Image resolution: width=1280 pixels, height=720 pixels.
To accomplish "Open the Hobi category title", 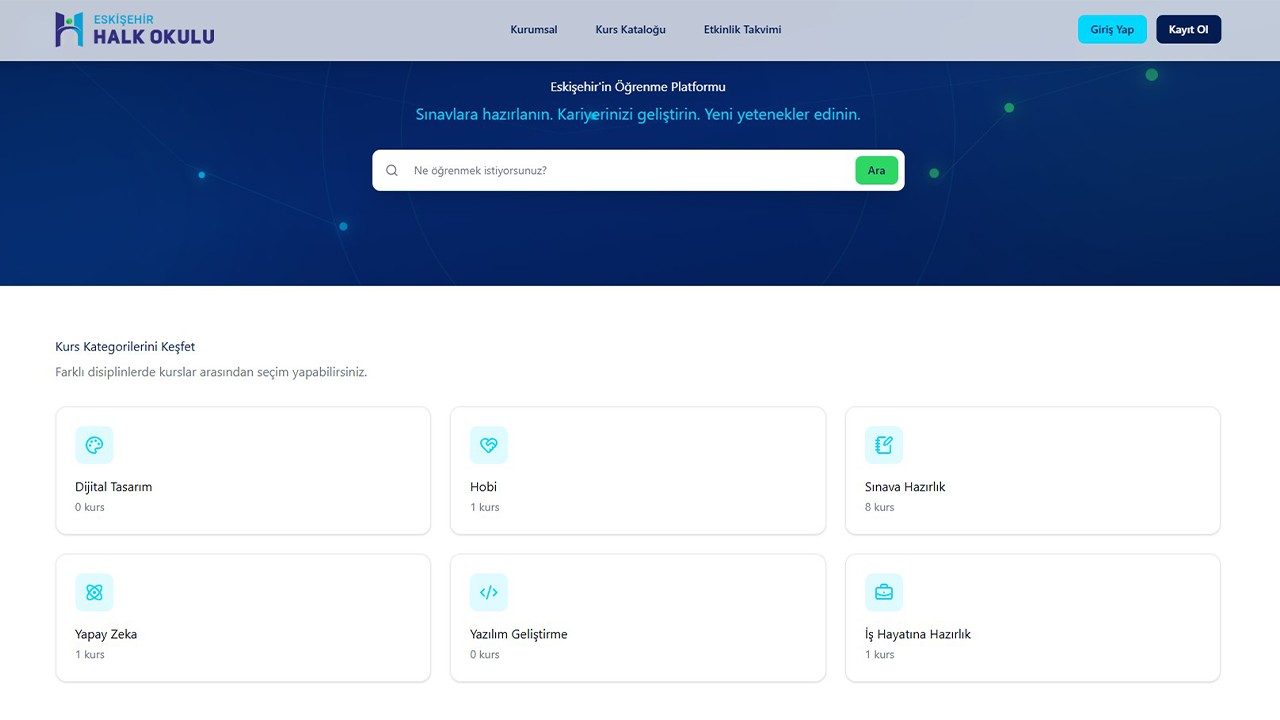I will [x=484, y=487].
